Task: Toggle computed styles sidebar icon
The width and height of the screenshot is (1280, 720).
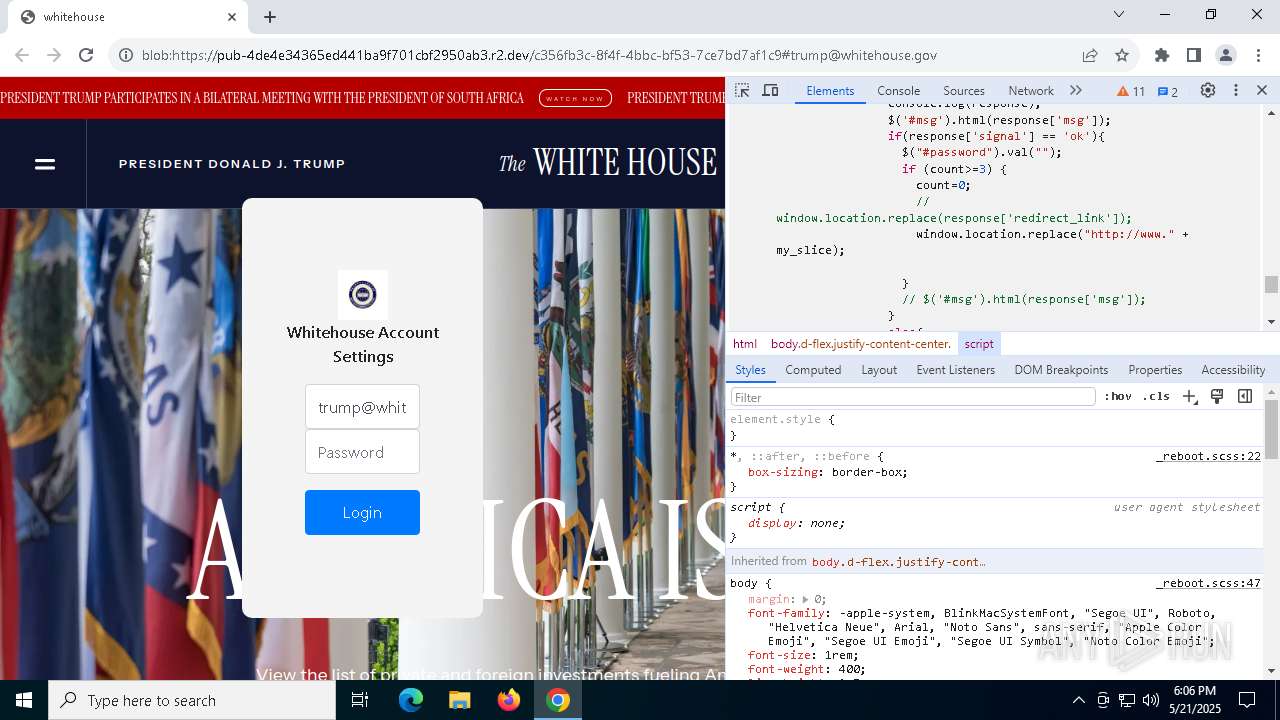Action: pos(1245,396)
